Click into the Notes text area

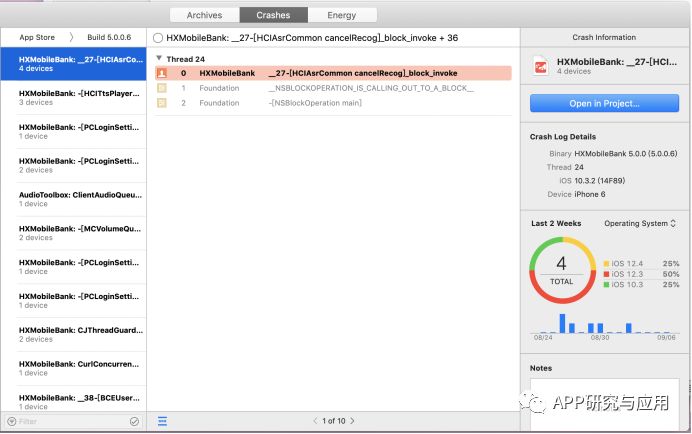click(x=604, y=404)
